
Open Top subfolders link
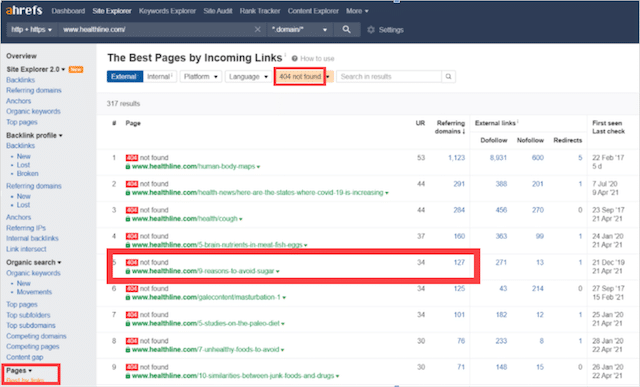click(x=28, y=315)
